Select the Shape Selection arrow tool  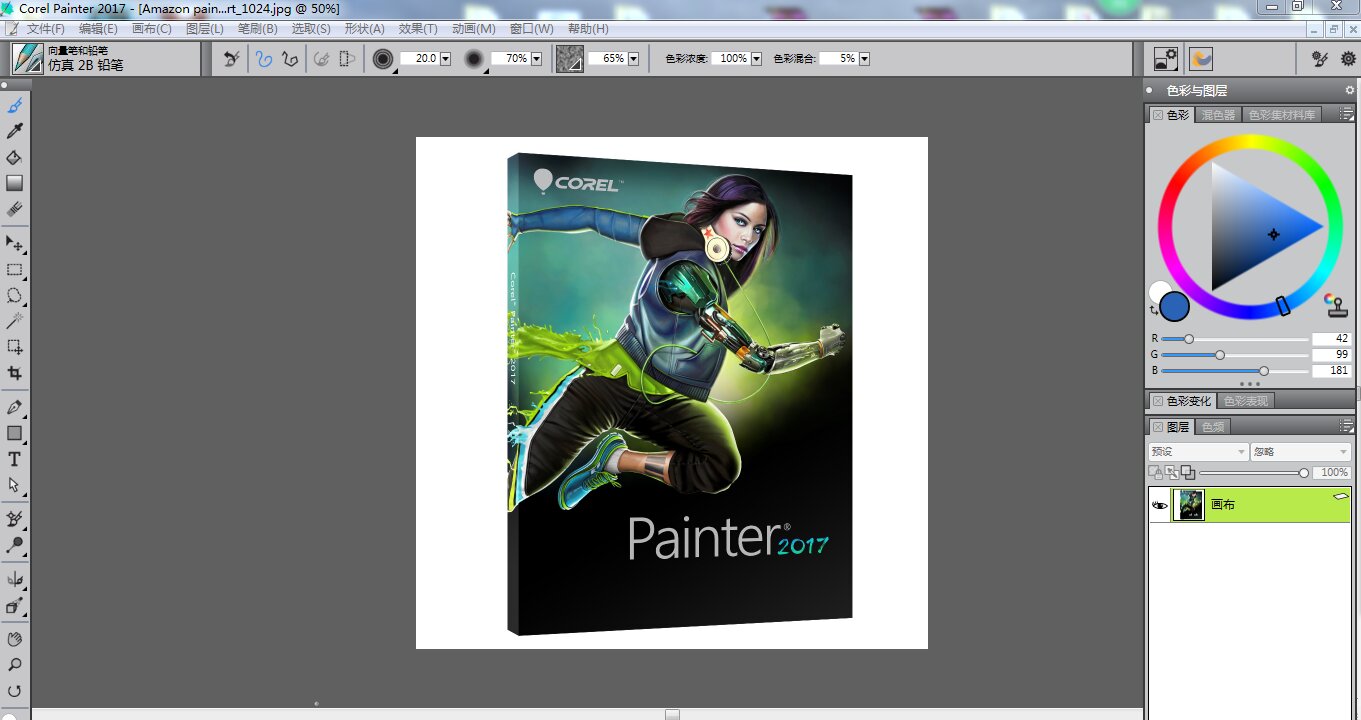click(15, 485)
